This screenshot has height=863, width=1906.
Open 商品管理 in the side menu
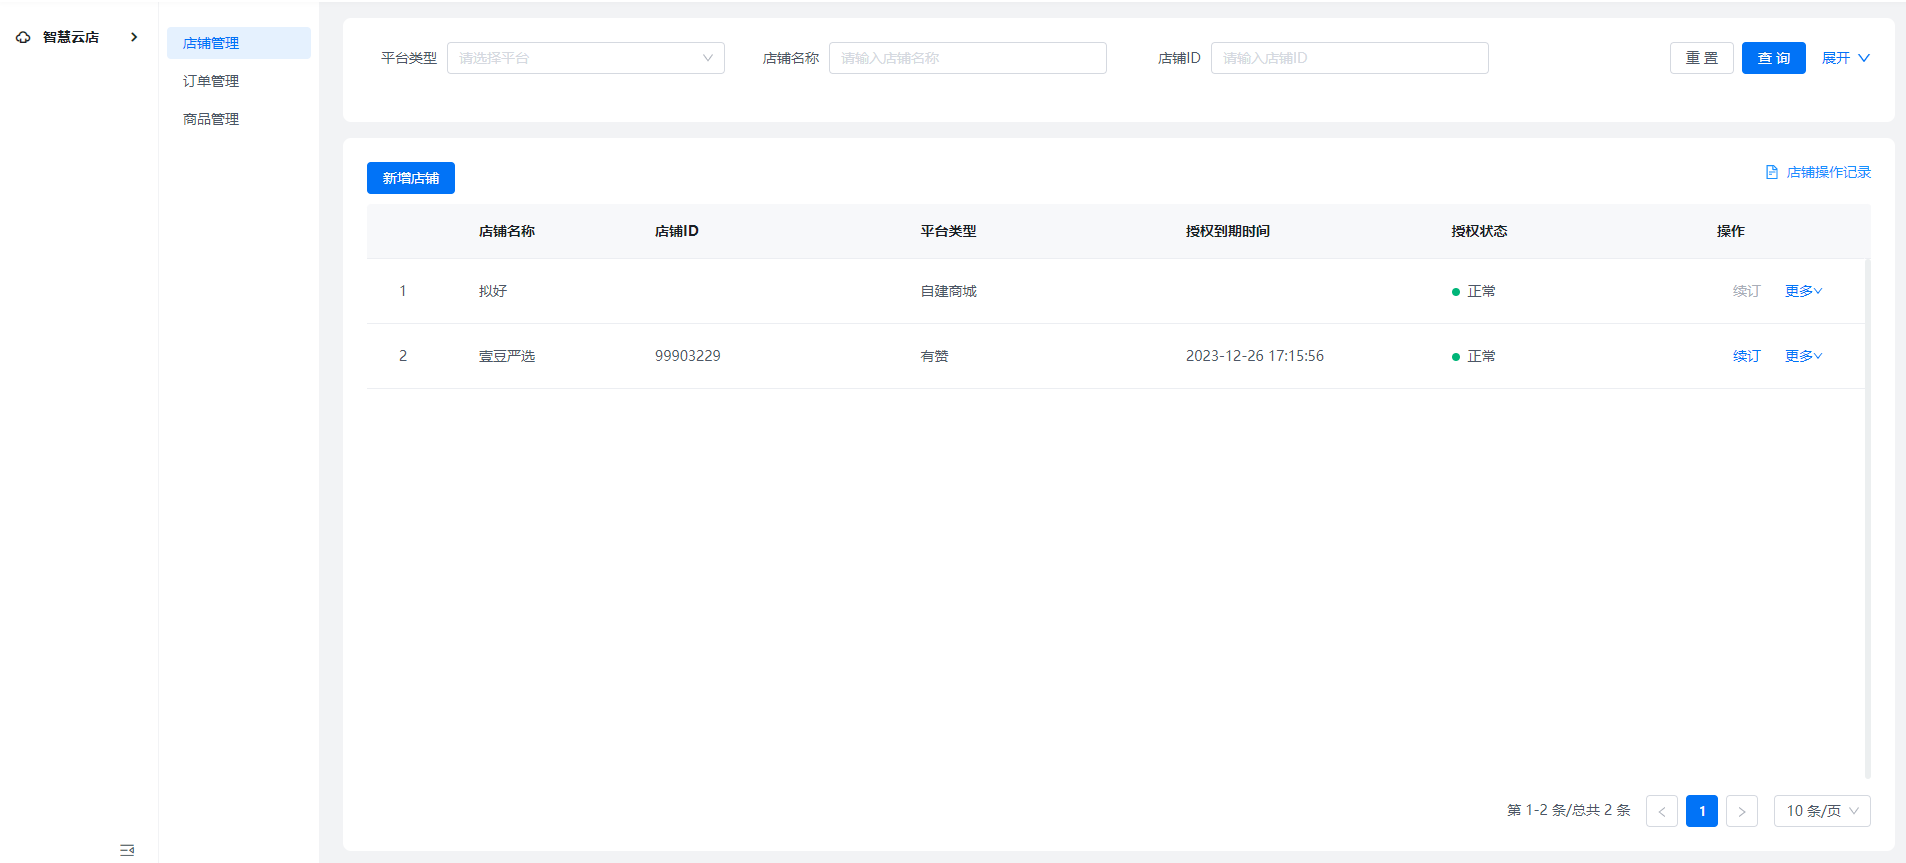click(x=211, y=119)
